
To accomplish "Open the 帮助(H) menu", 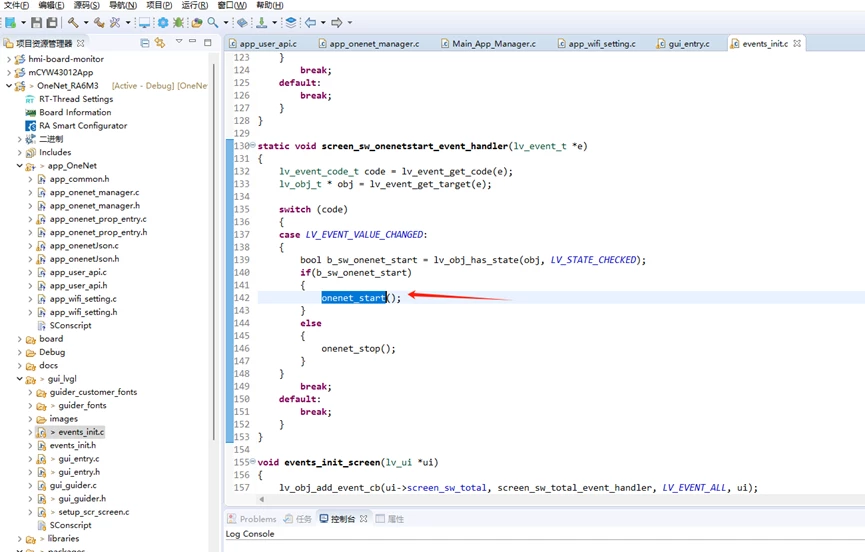I will pos(270,5).
